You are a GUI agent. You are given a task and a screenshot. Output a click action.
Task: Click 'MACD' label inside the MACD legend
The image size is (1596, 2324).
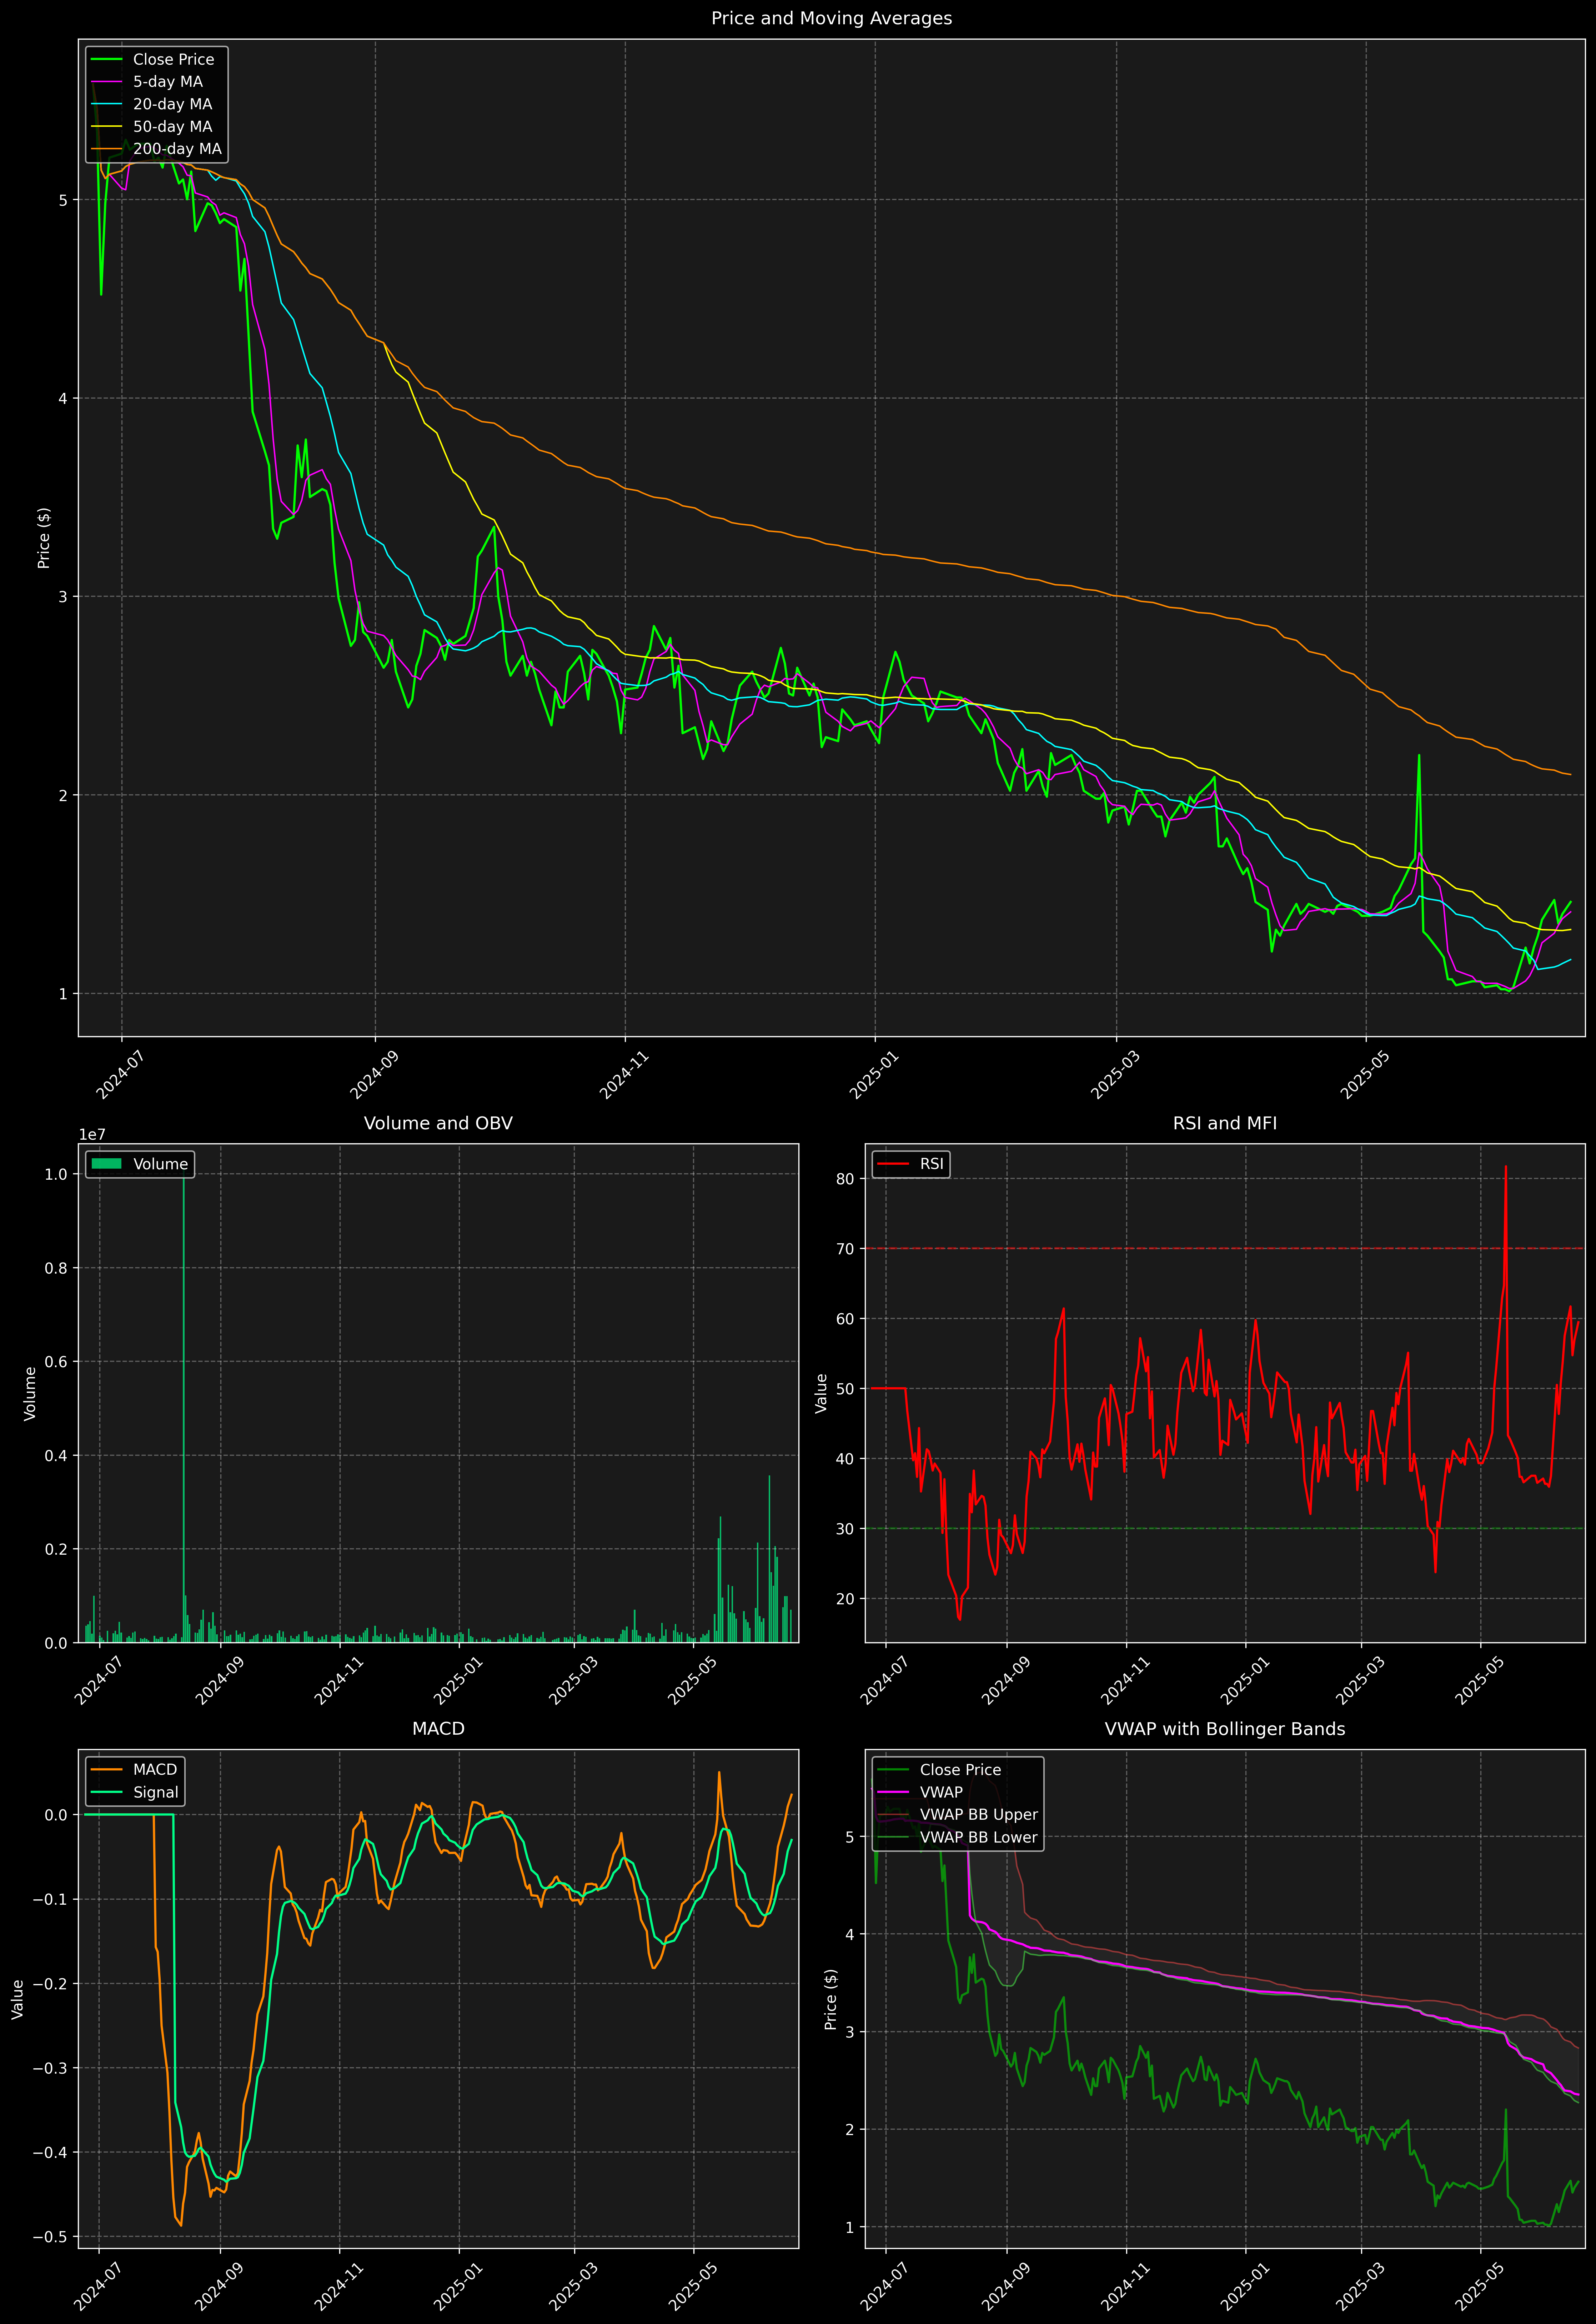(155, 1770)
